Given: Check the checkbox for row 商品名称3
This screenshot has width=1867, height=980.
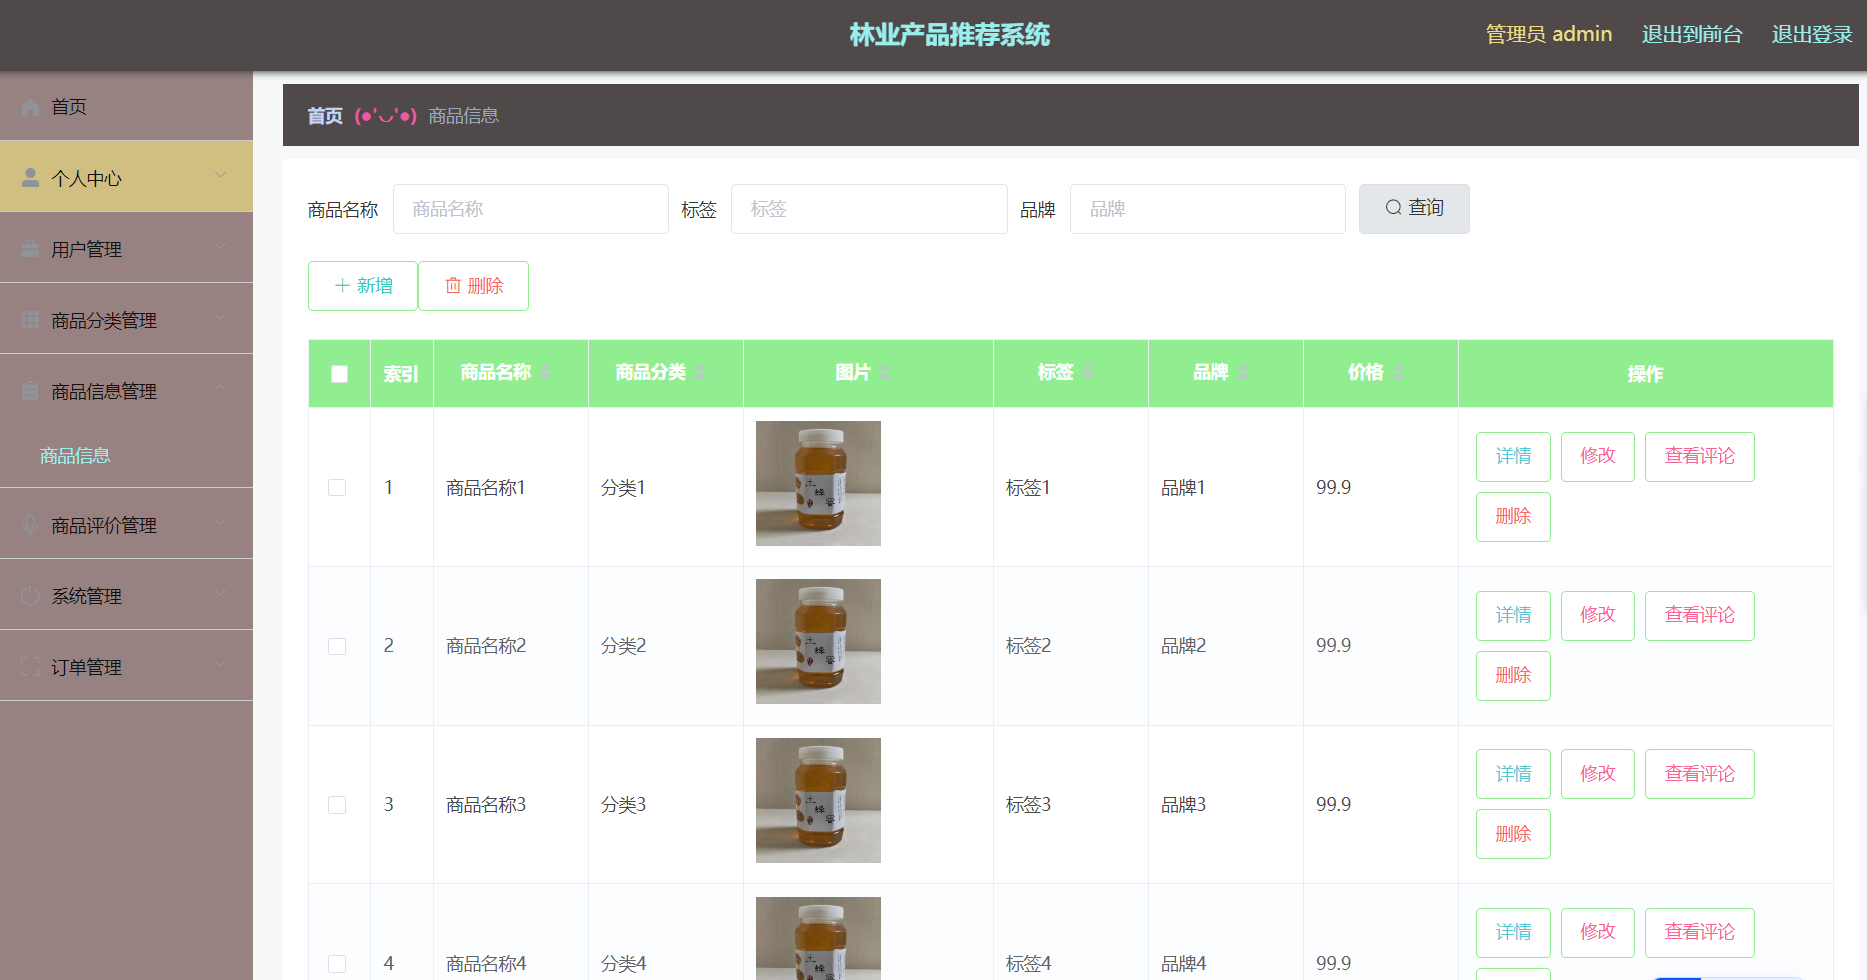Looking at the screenshot, I should [x=337, y=805].
